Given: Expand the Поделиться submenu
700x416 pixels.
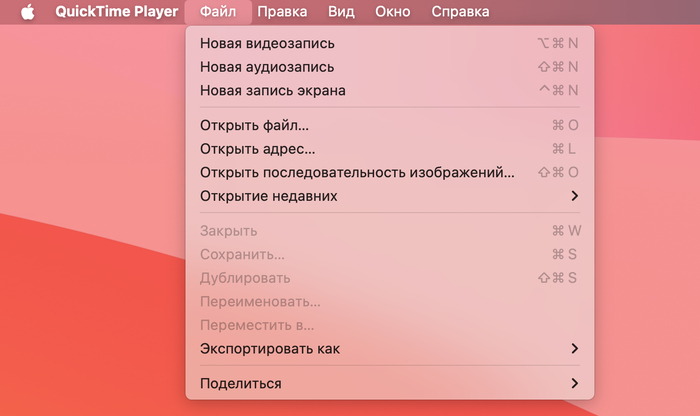Looking at the screenshot, I should tap(240, 383).
